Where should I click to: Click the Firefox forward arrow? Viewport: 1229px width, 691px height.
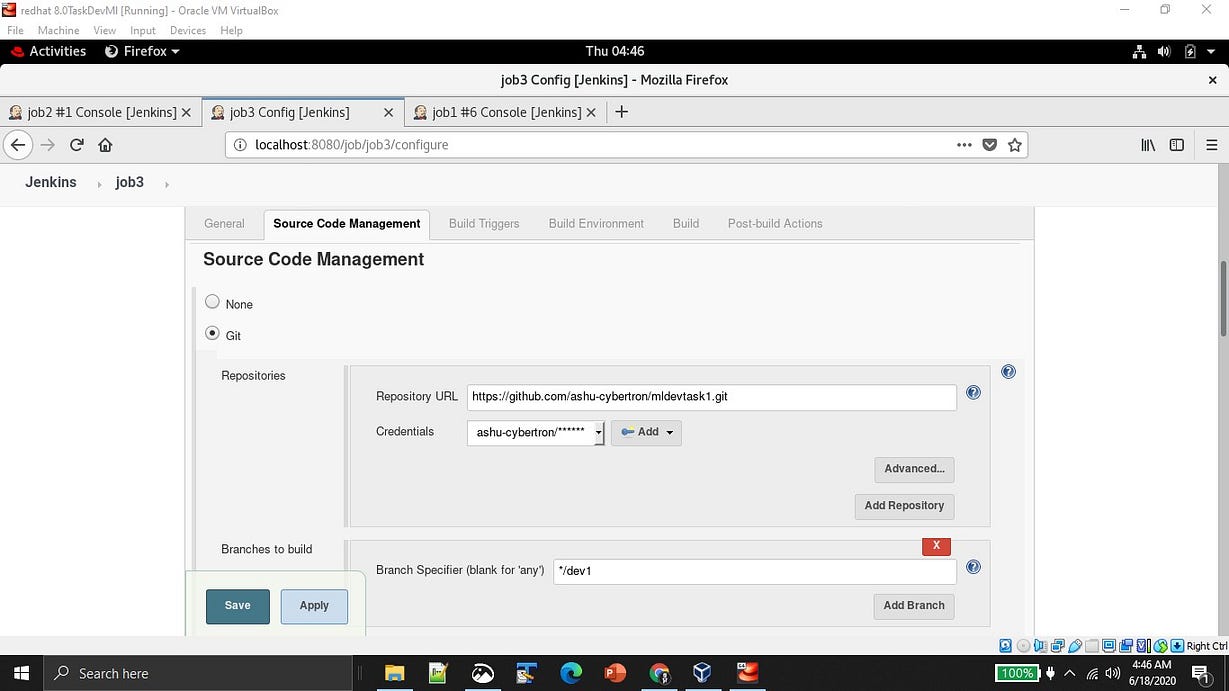[47, 145]
